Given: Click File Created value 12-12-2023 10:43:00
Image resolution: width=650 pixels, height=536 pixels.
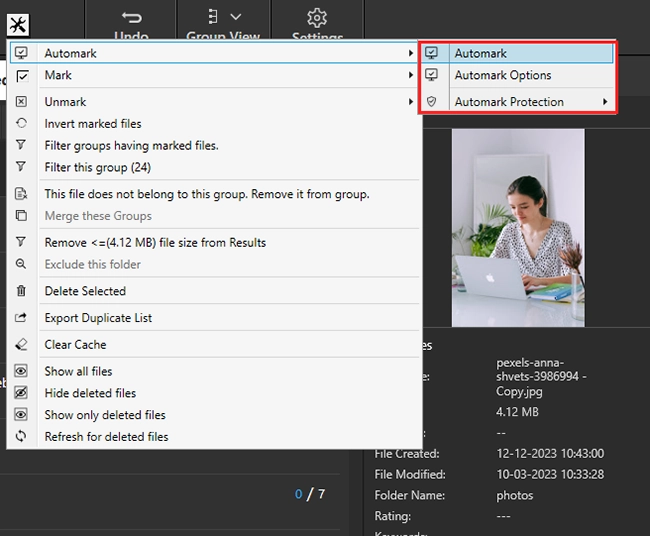Looking at the screenshot, I should 550,453.
